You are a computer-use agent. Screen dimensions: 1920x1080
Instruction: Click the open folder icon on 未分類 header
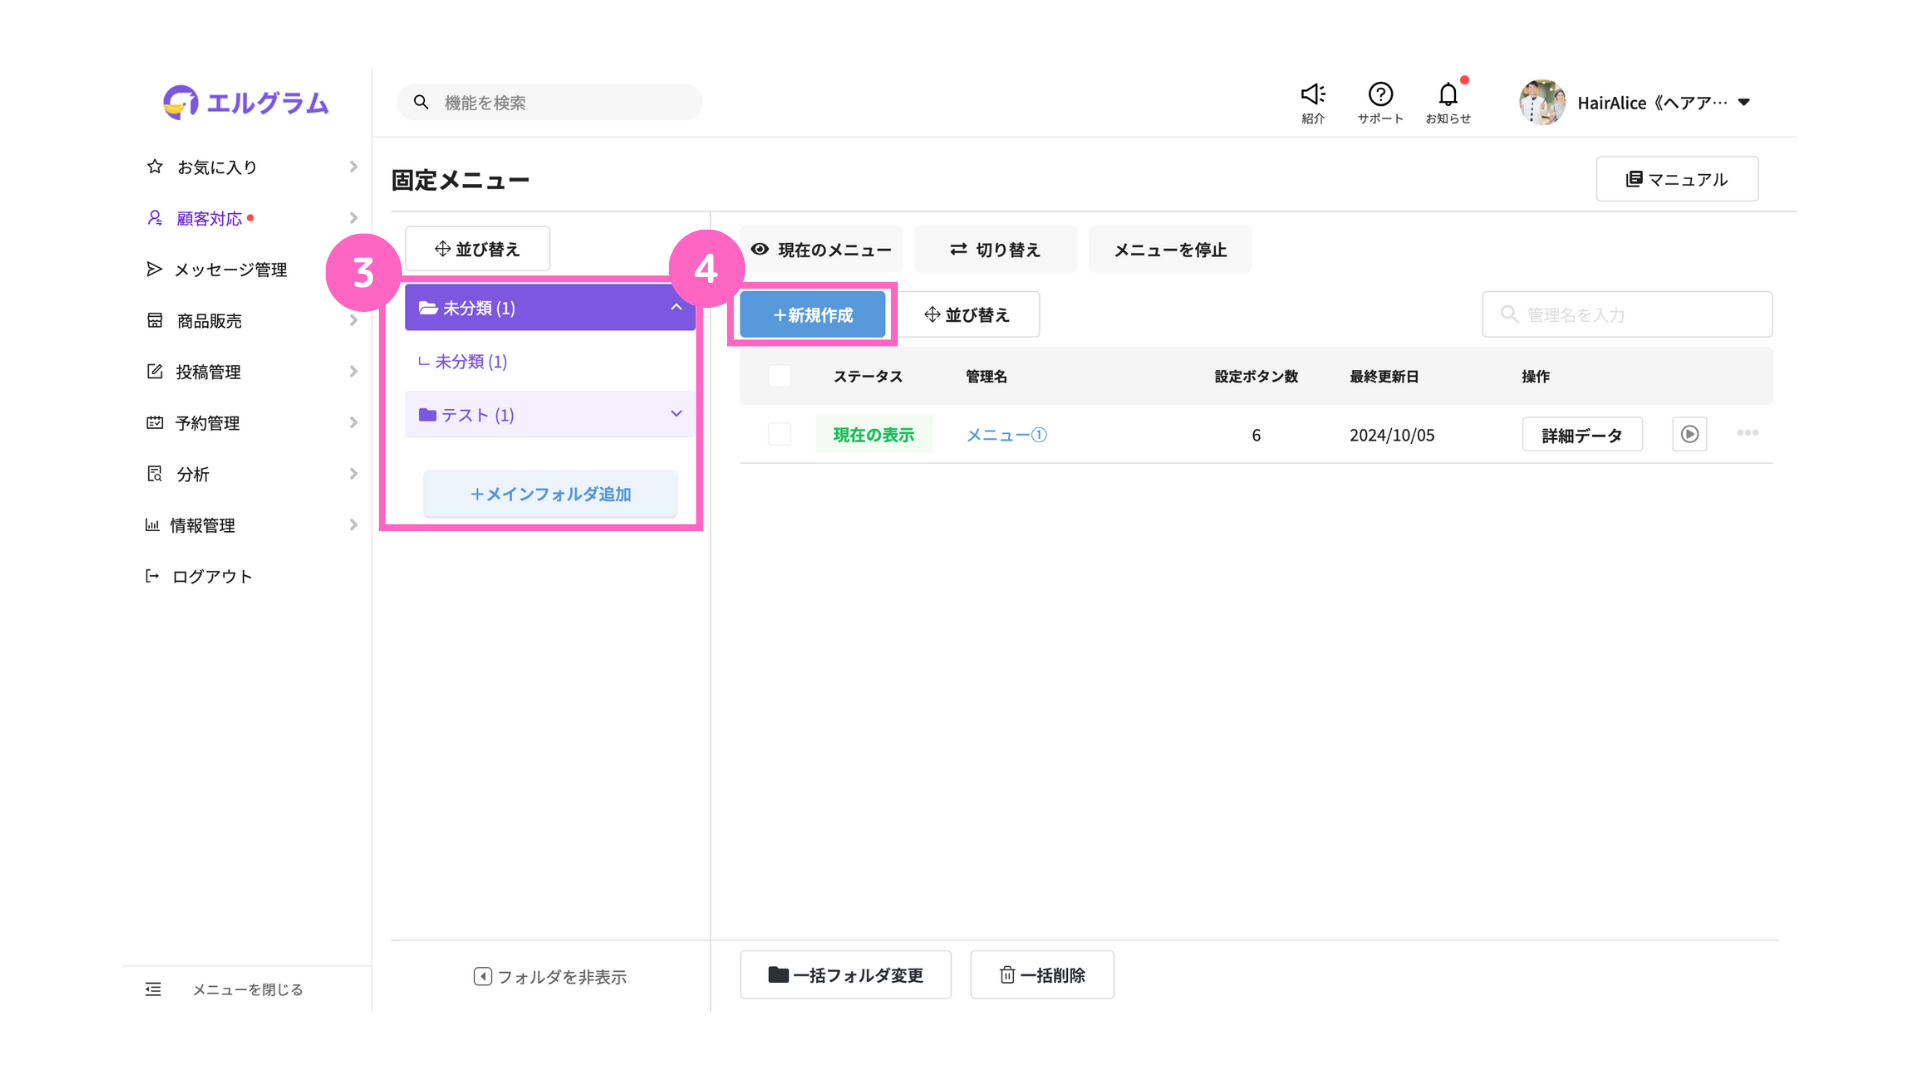click(428, 307)
